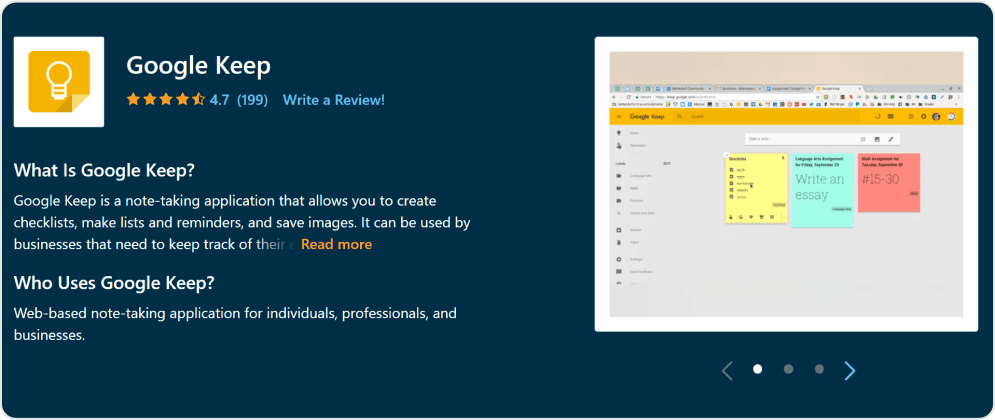Click the hamburger menu icon in Keep header
The height and width of the screenshot is (420, 995).
coord(619,117)
